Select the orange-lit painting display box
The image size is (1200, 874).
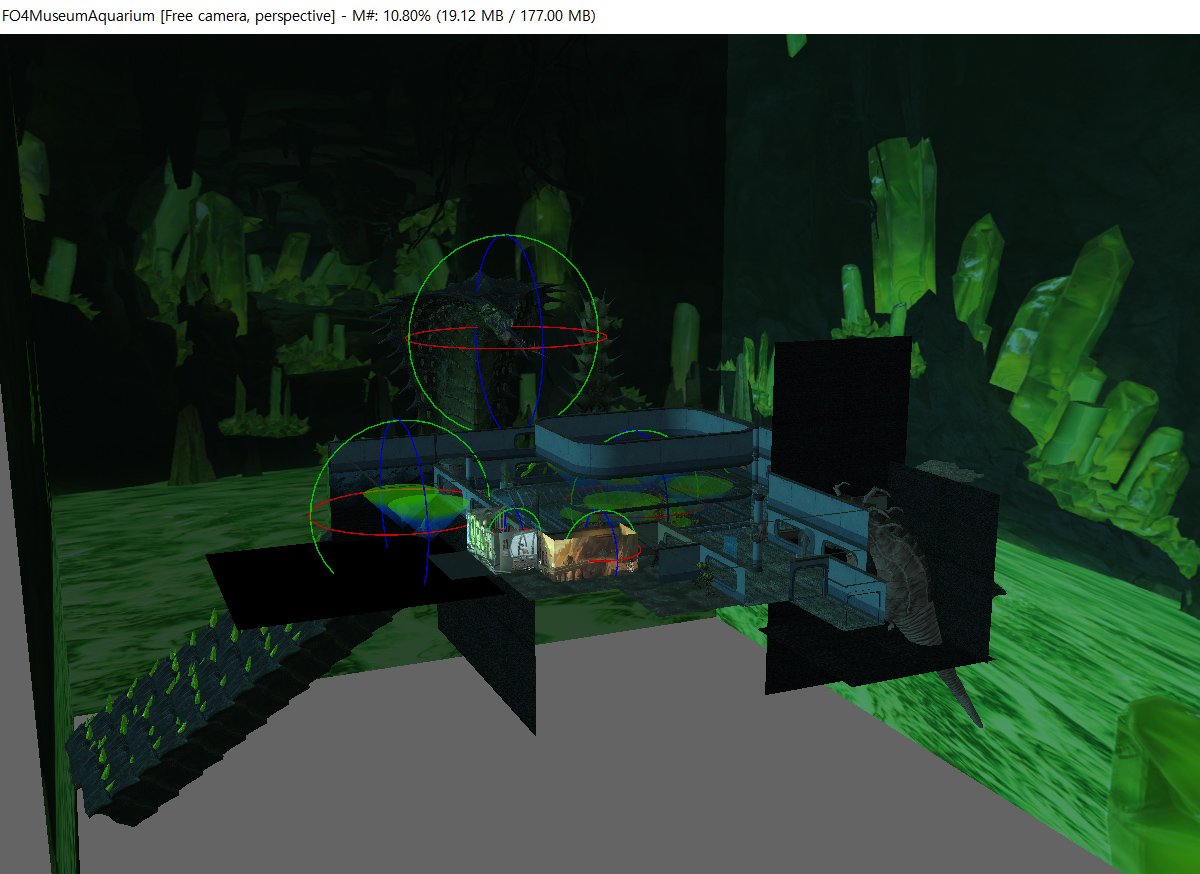590,553
